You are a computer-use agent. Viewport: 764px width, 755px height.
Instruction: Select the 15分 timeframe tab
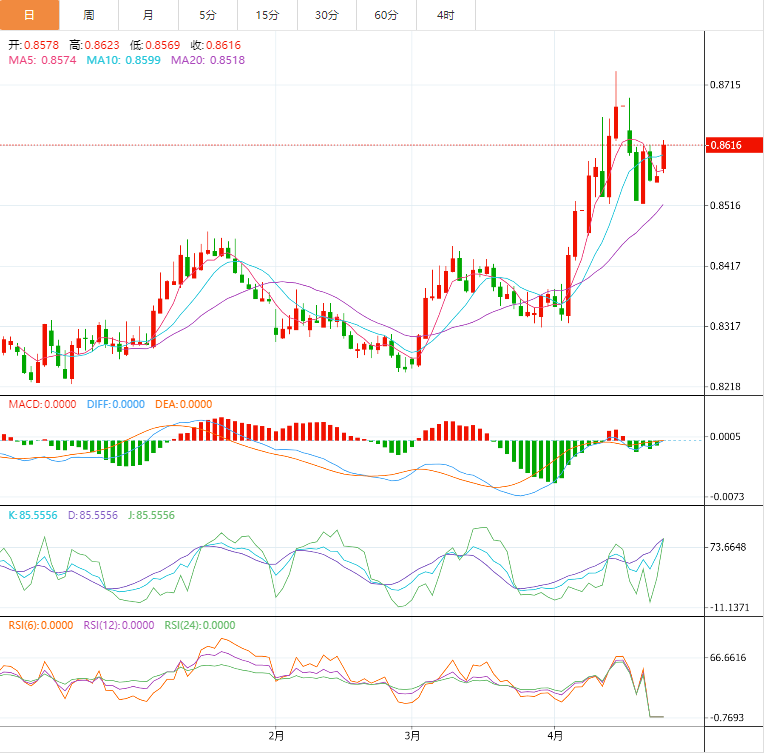click(x=267, y=15)
